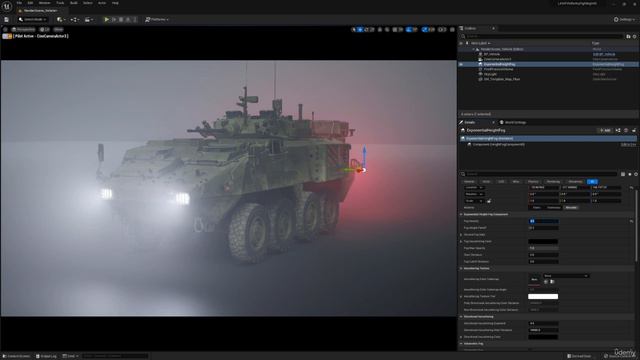Click the General filter tab in Details
The image size is (640, 360).
[469, 182]
